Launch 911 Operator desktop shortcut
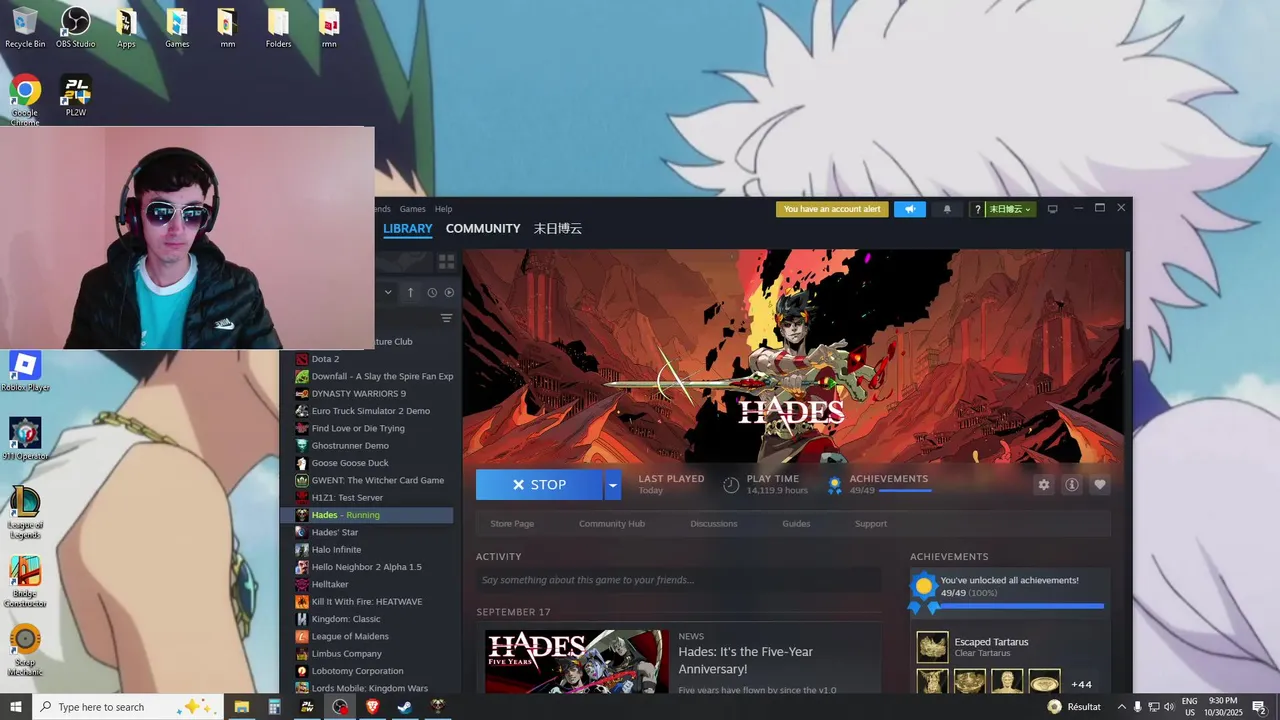The image size is (1280, 720). pos(25,439)
